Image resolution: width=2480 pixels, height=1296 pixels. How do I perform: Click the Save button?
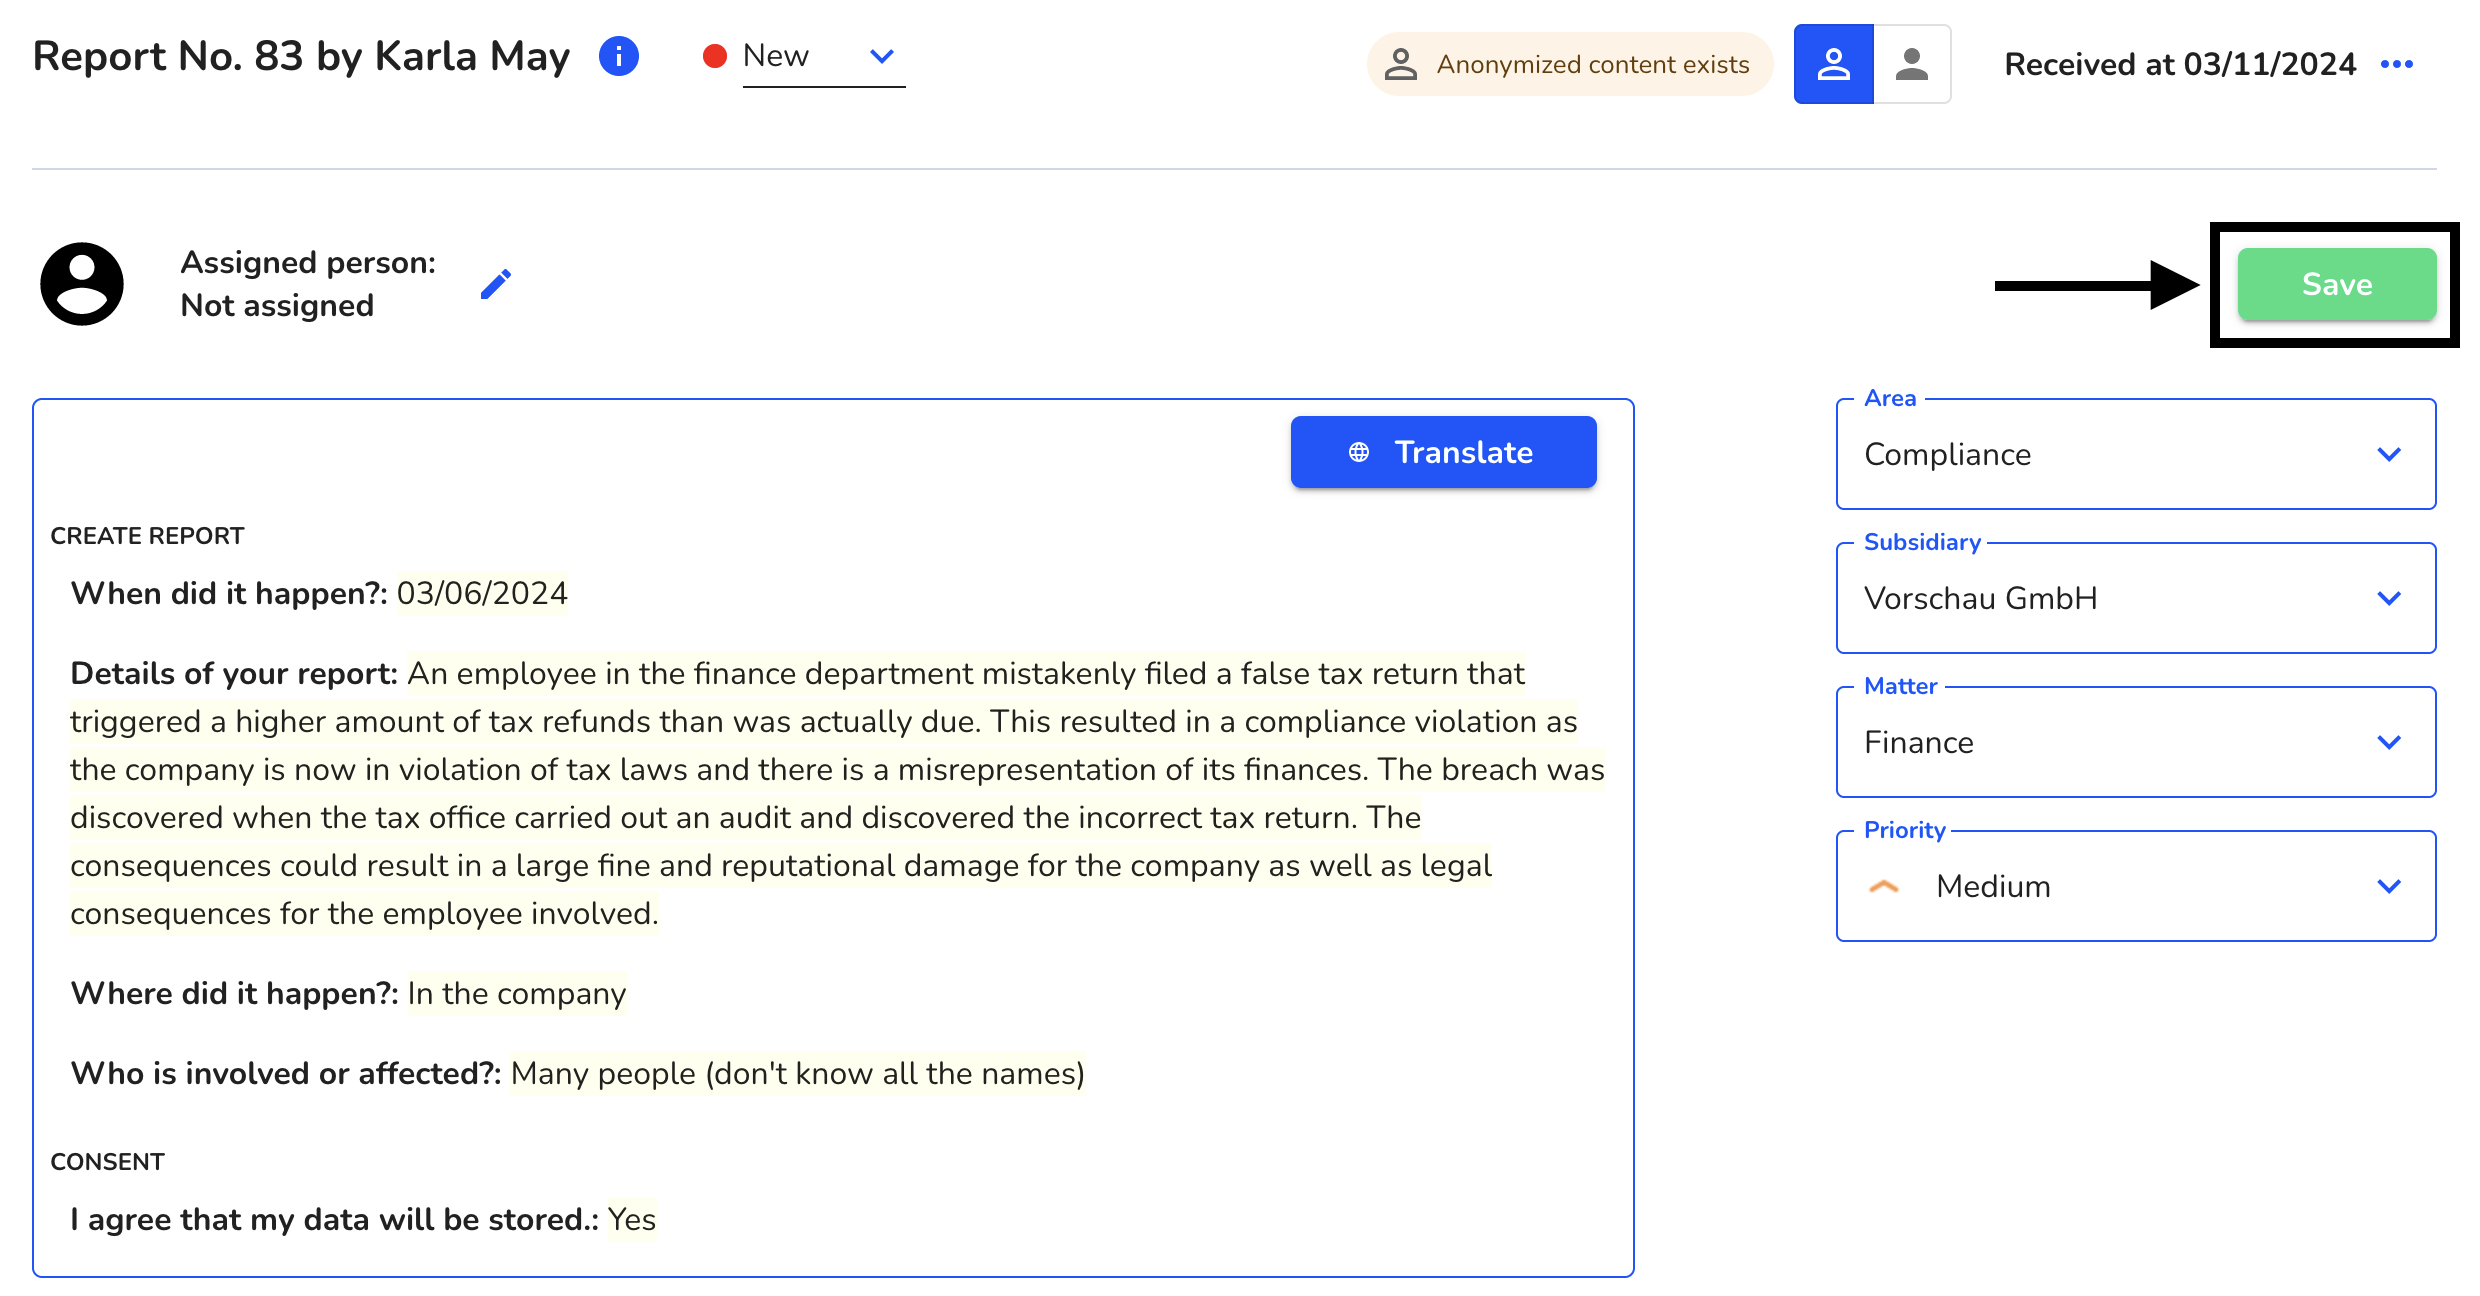(2336, 282)
